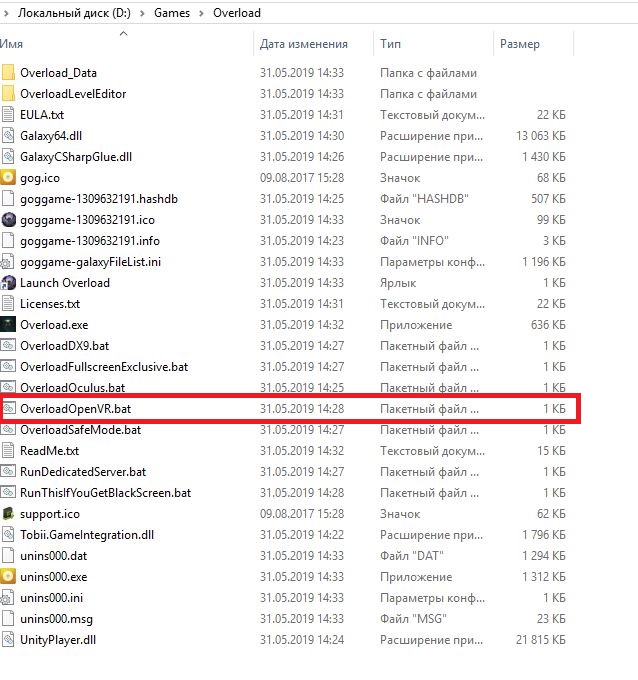Click the Overload.exe application icon
This screenshot has height=680, width=638.
click(x=8, y=325)
